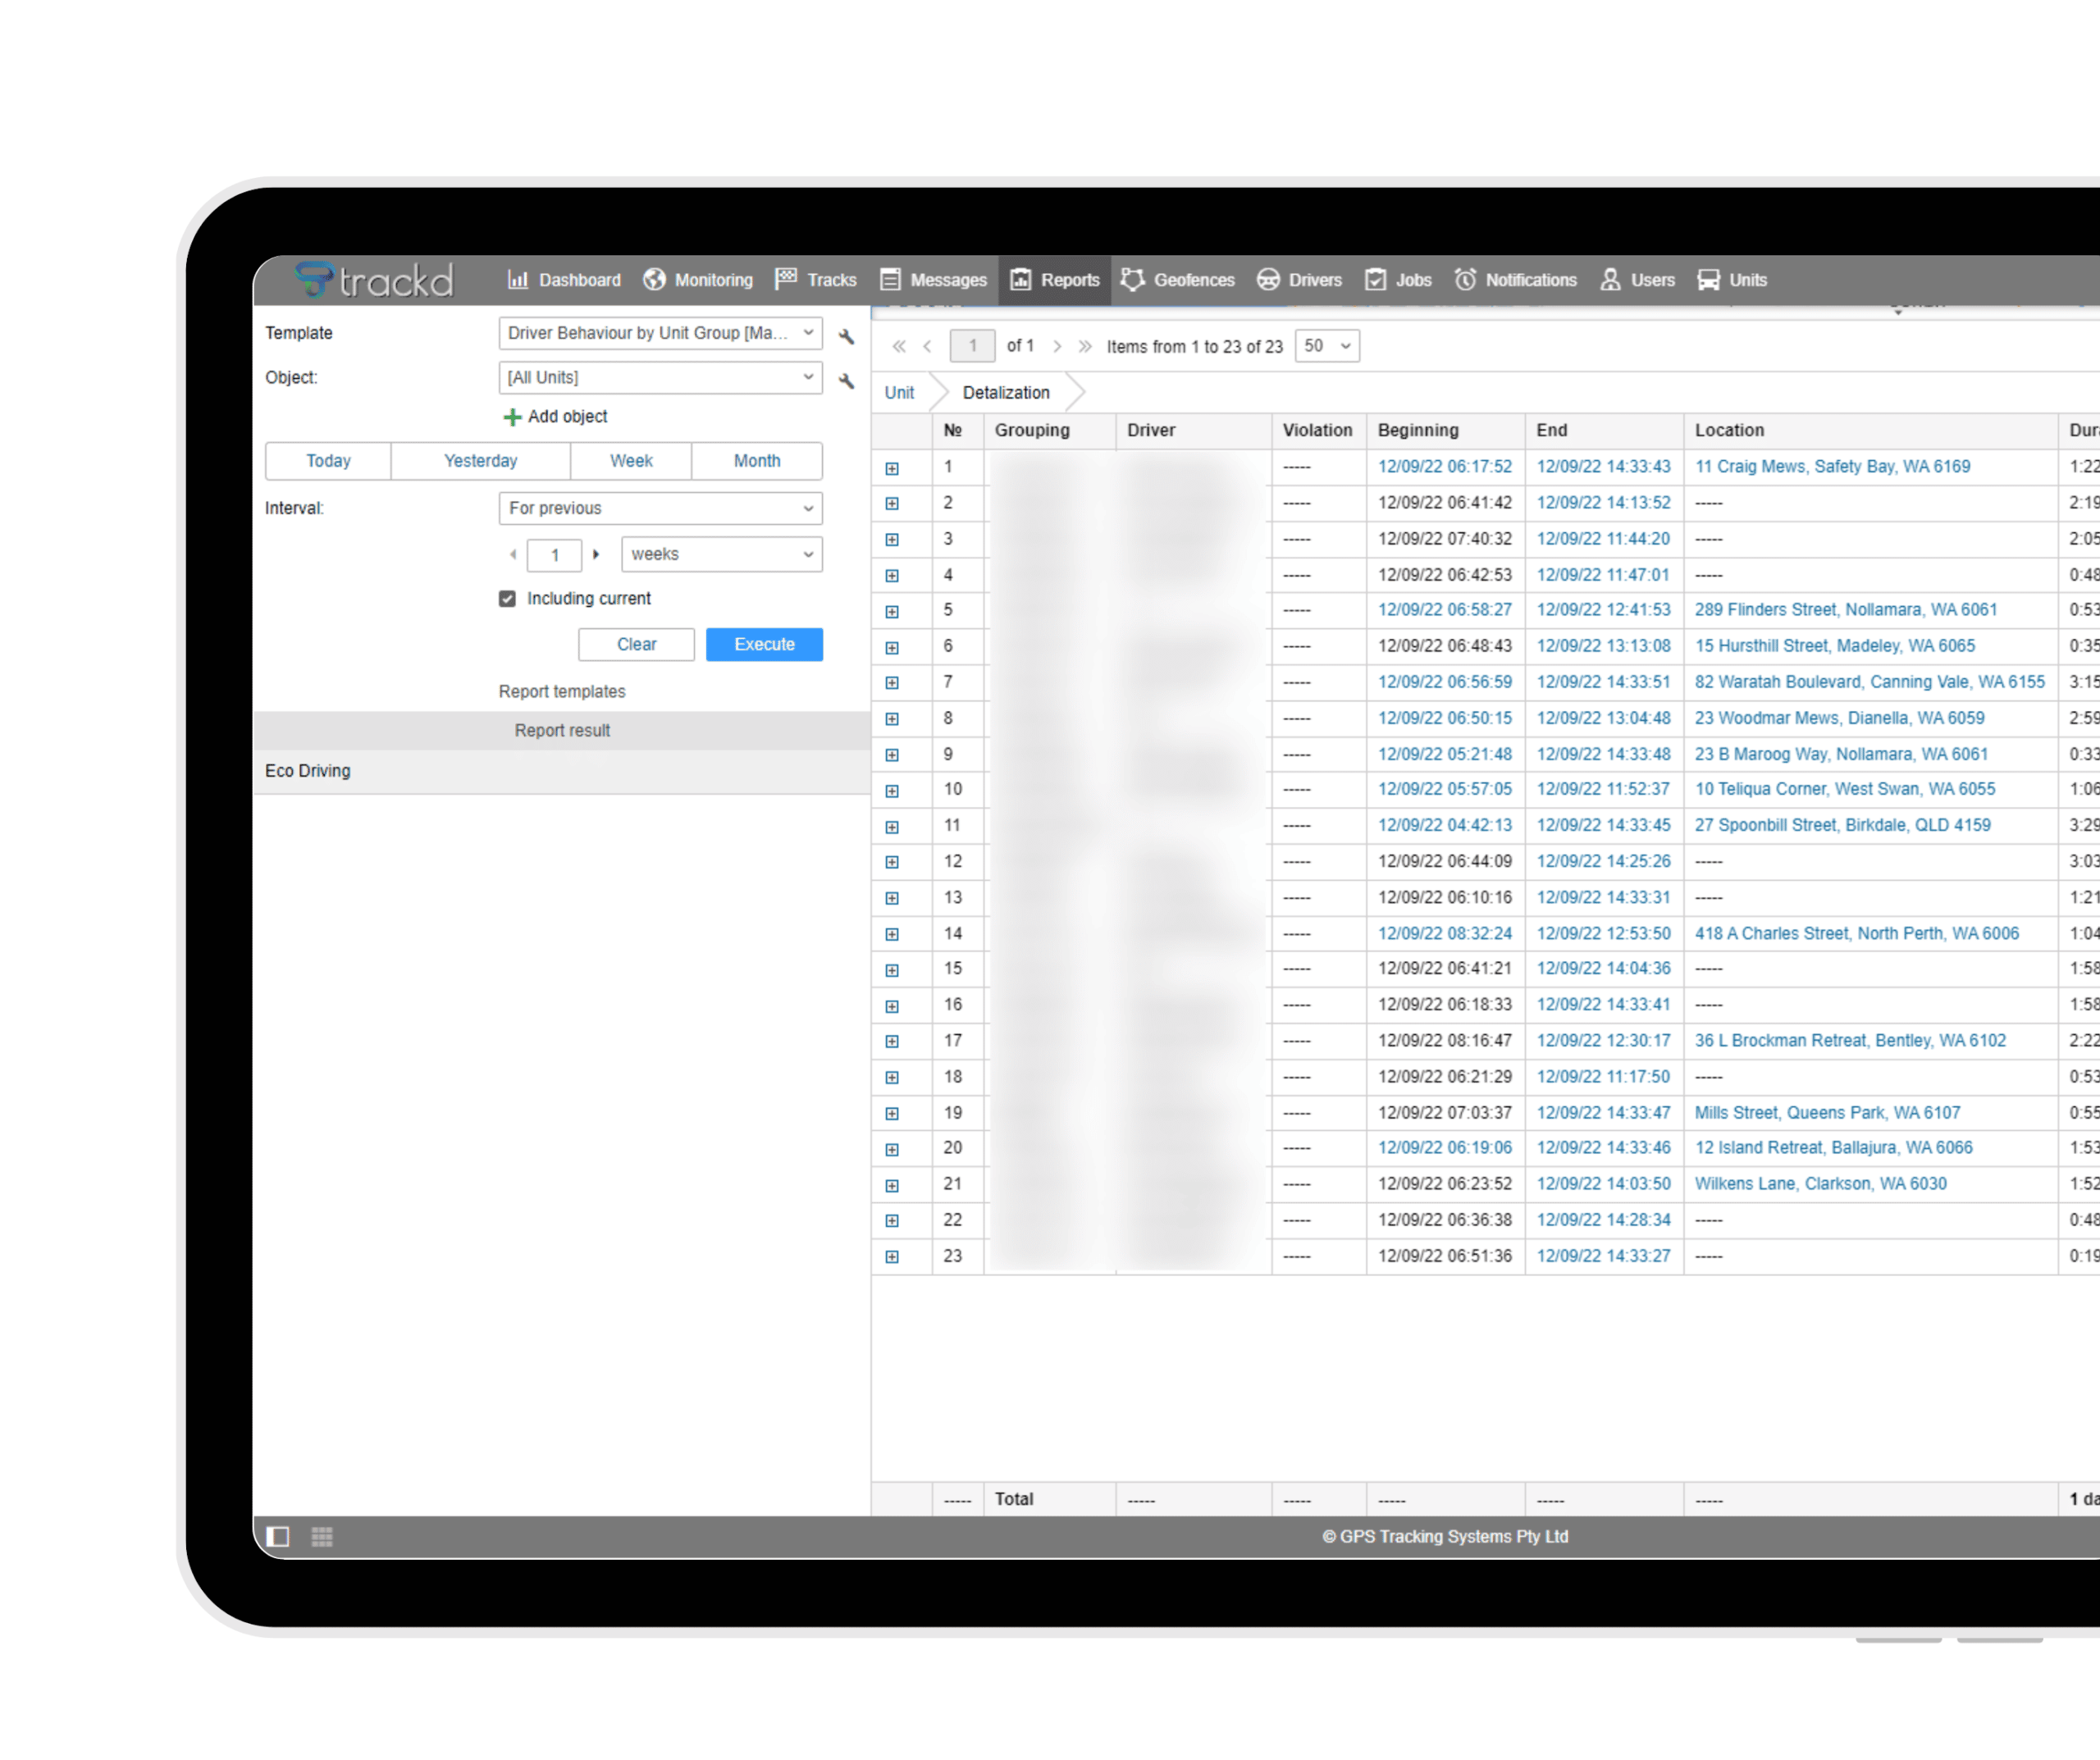Image resolution: width=2100 pixels, height=1760 pixels.
Task: Select the Month interval tab
Action: (x=757, y=461)
